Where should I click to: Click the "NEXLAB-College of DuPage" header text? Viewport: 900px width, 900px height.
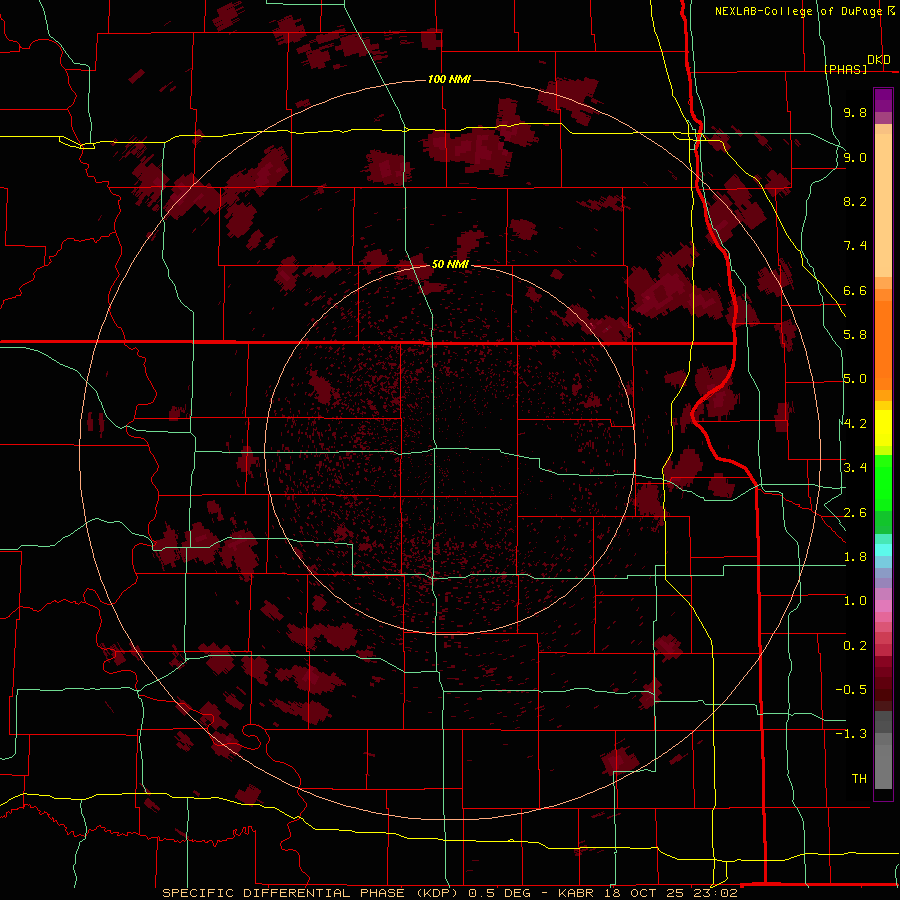[798, 11]
